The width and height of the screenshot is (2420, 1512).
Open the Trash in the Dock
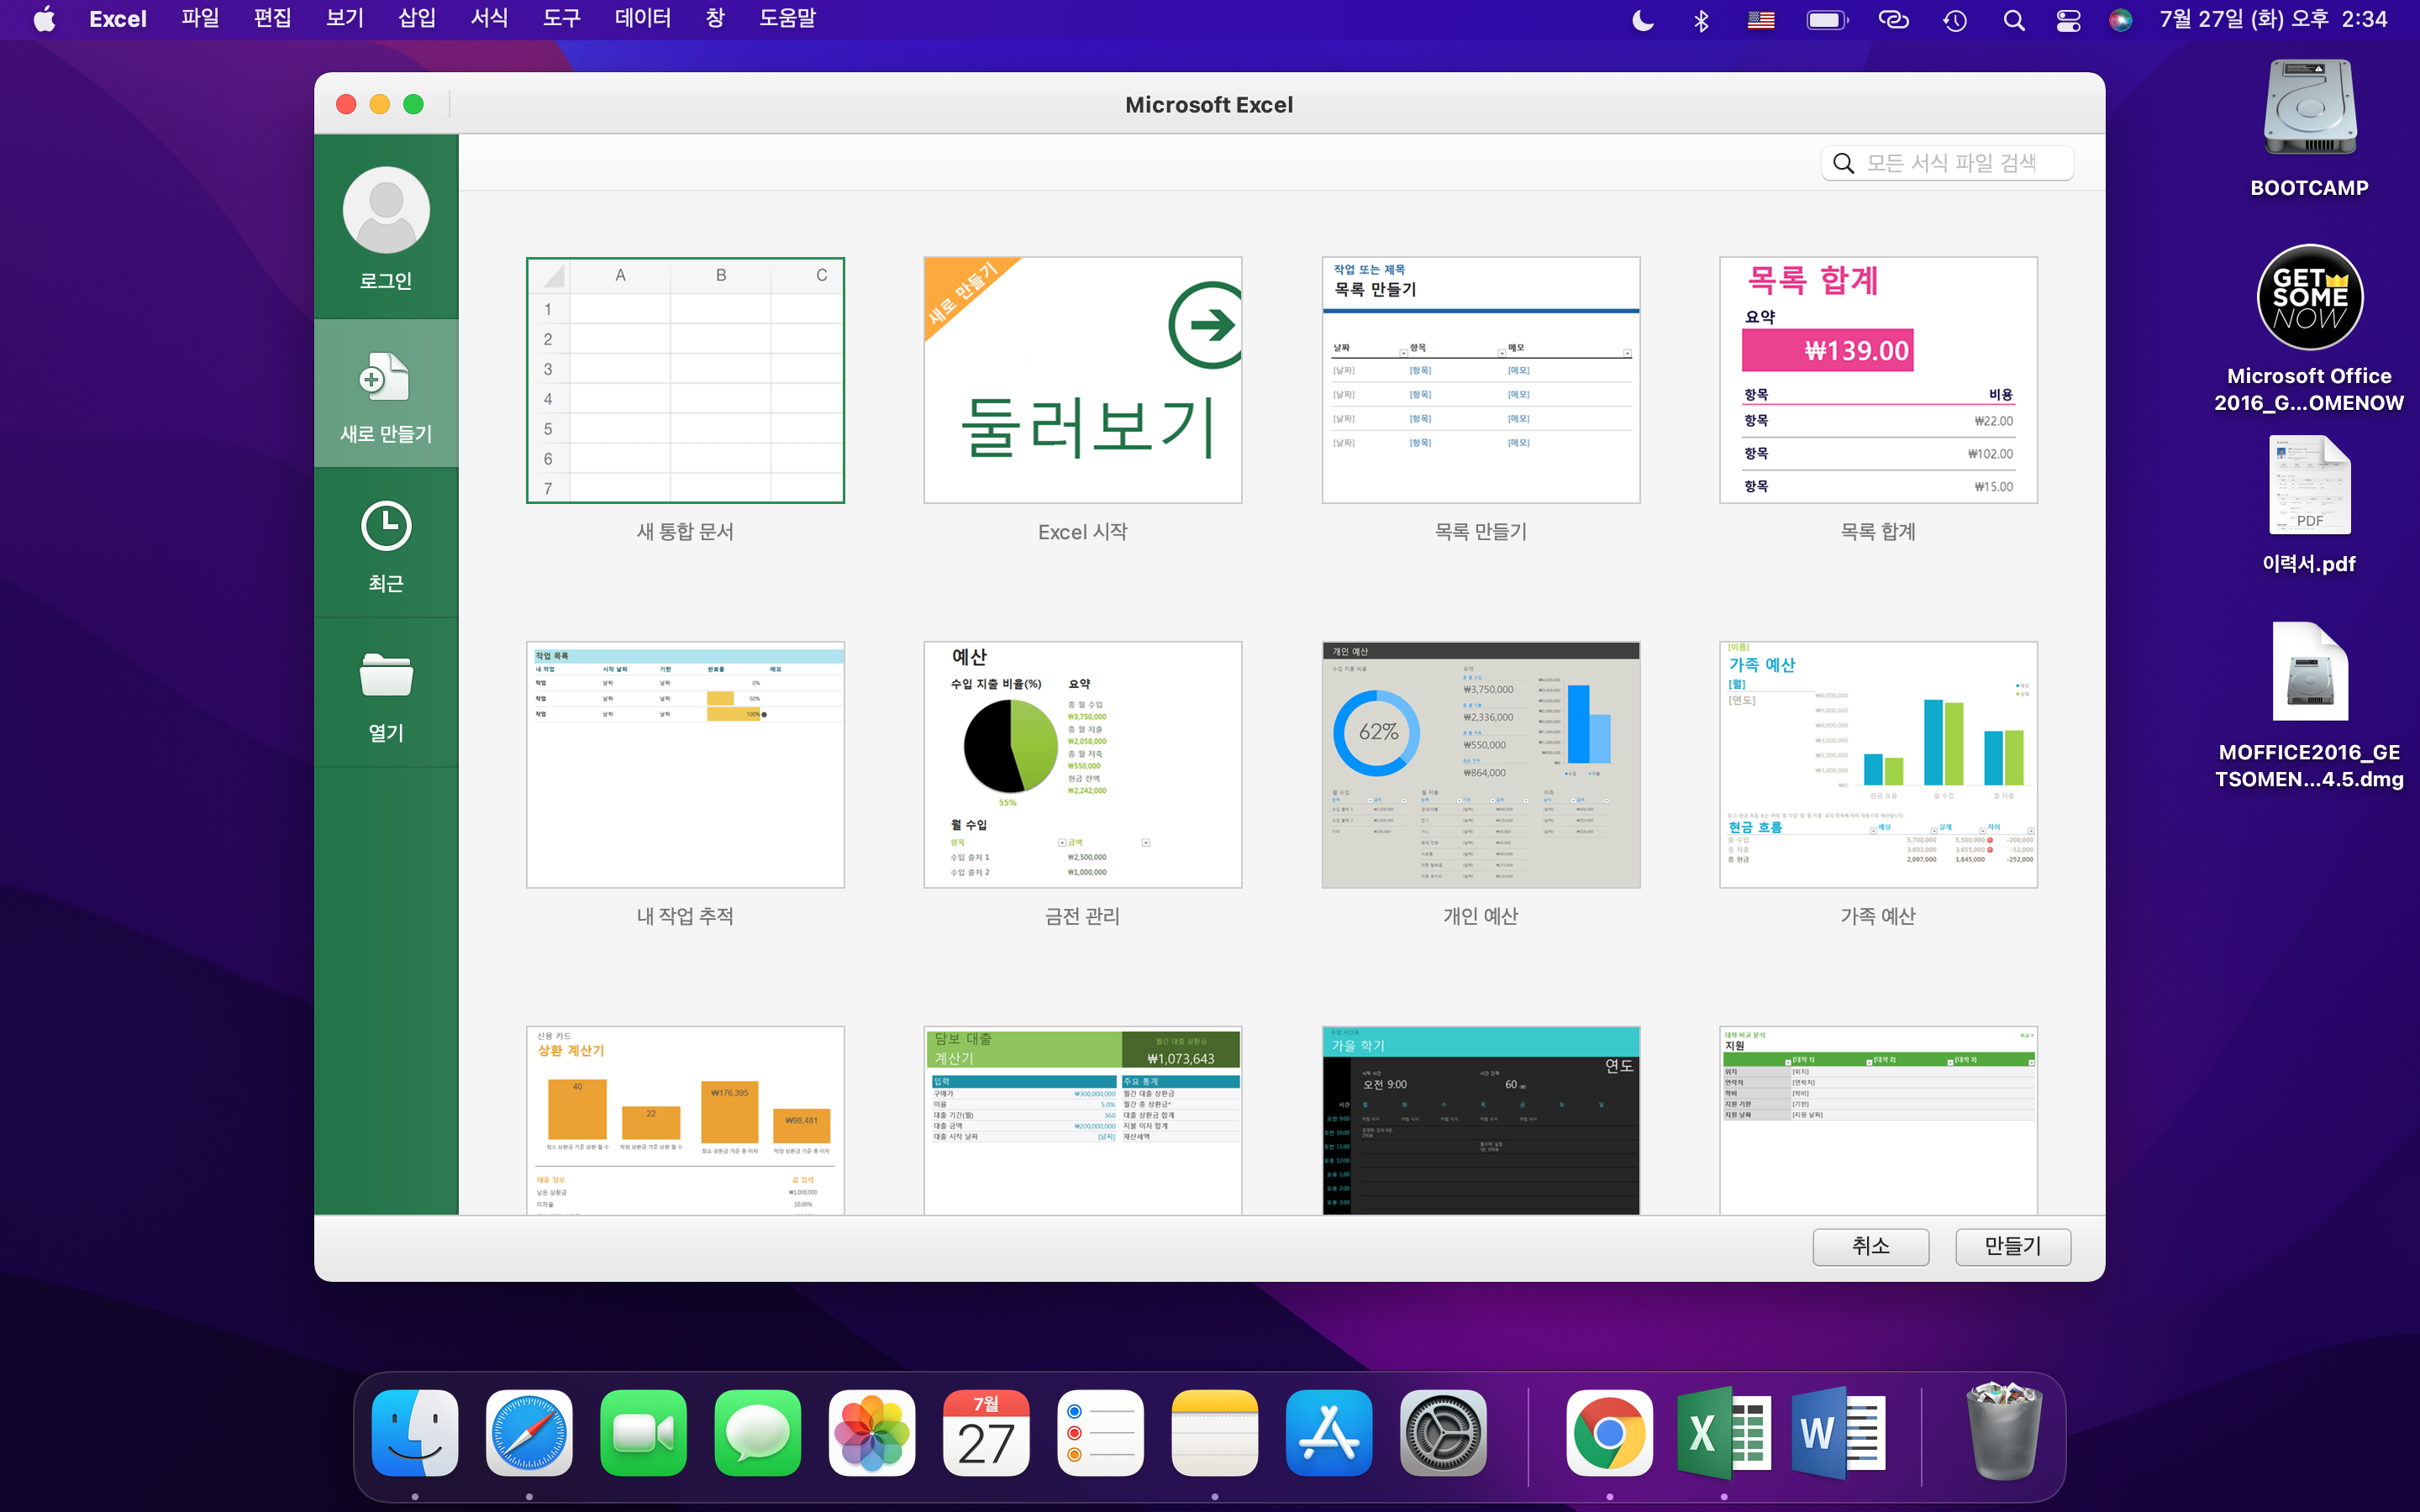point(2004,1431)
